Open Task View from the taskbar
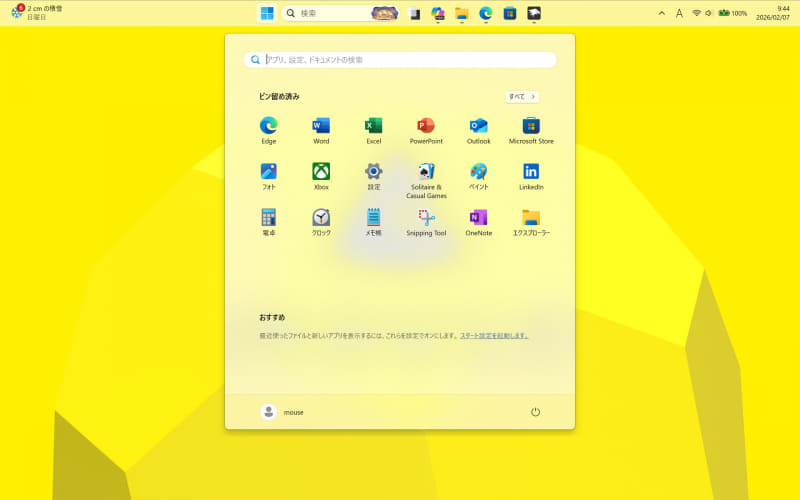The image size is (800, 500). pos(414,14)
